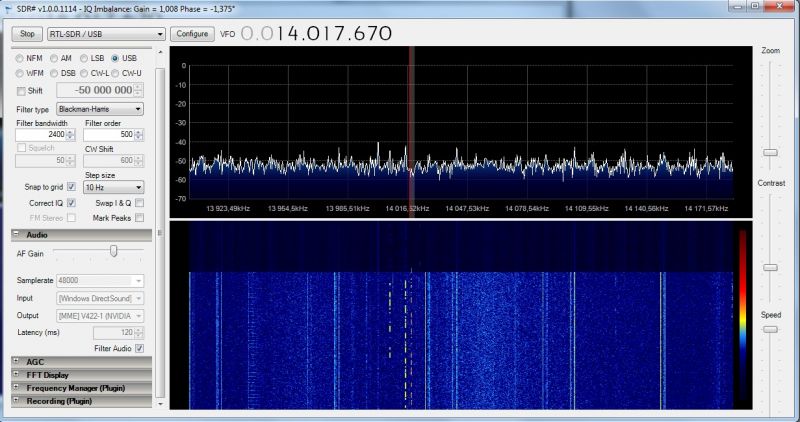Expand the Frequency Manager (Plugin) section
Screen dimensions: 800x422
[x=16, y=388]
